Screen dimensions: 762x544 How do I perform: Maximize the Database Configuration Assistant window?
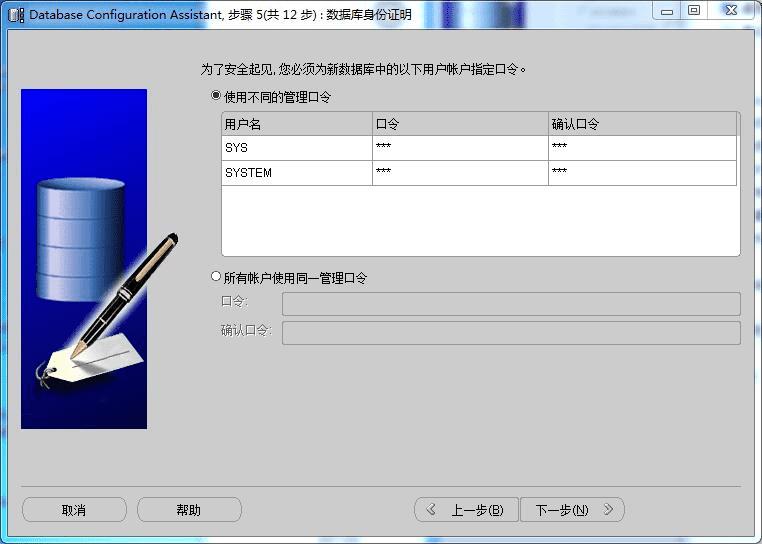(694, 11)
